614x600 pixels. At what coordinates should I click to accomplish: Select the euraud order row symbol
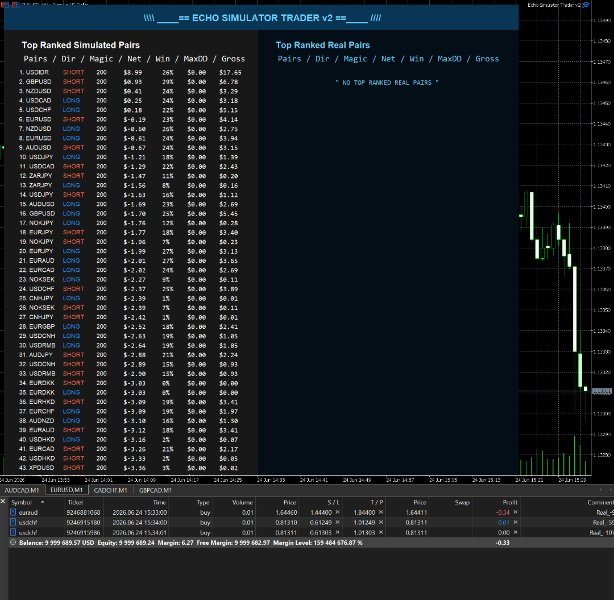[x=28, y=512]
